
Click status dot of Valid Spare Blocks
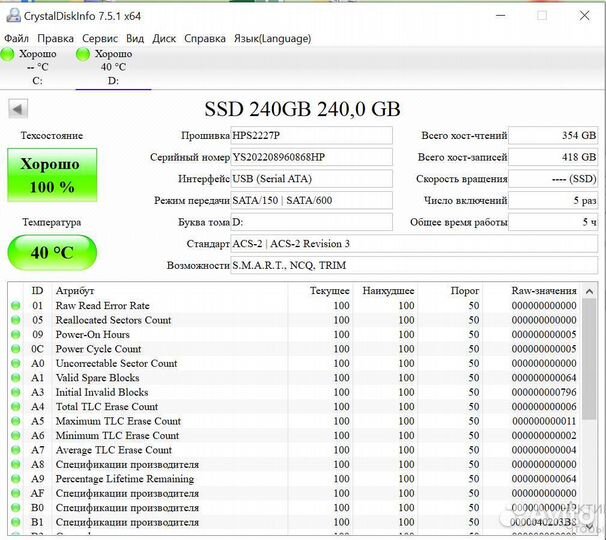click(x=15, y=378)
